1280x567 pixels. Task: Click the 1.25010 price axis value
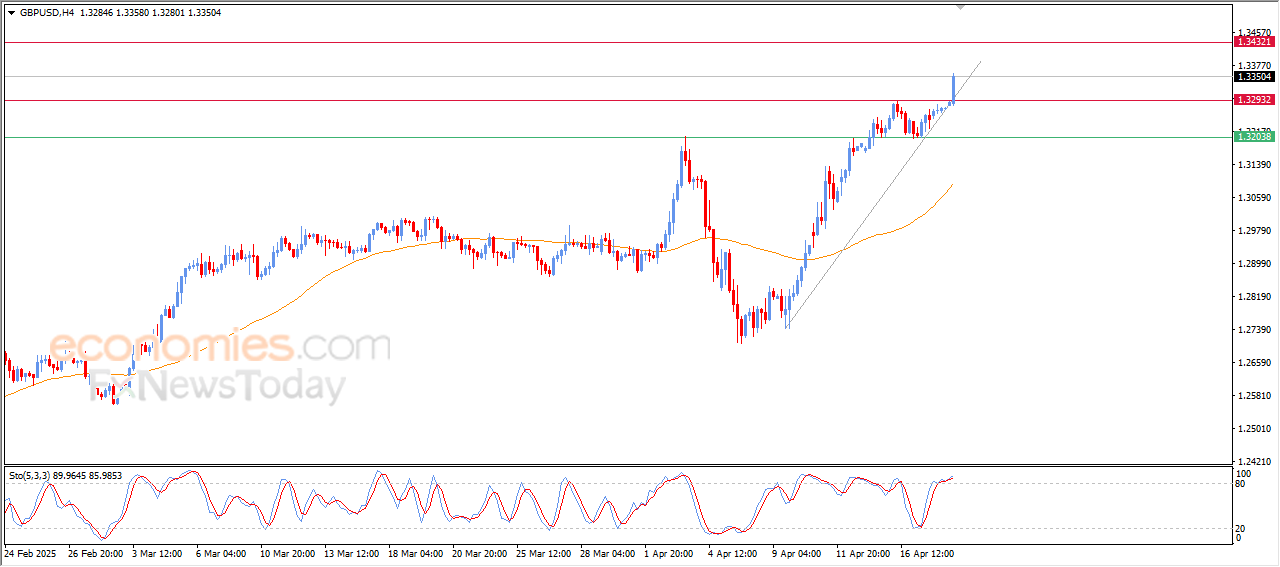[1254, 428]
